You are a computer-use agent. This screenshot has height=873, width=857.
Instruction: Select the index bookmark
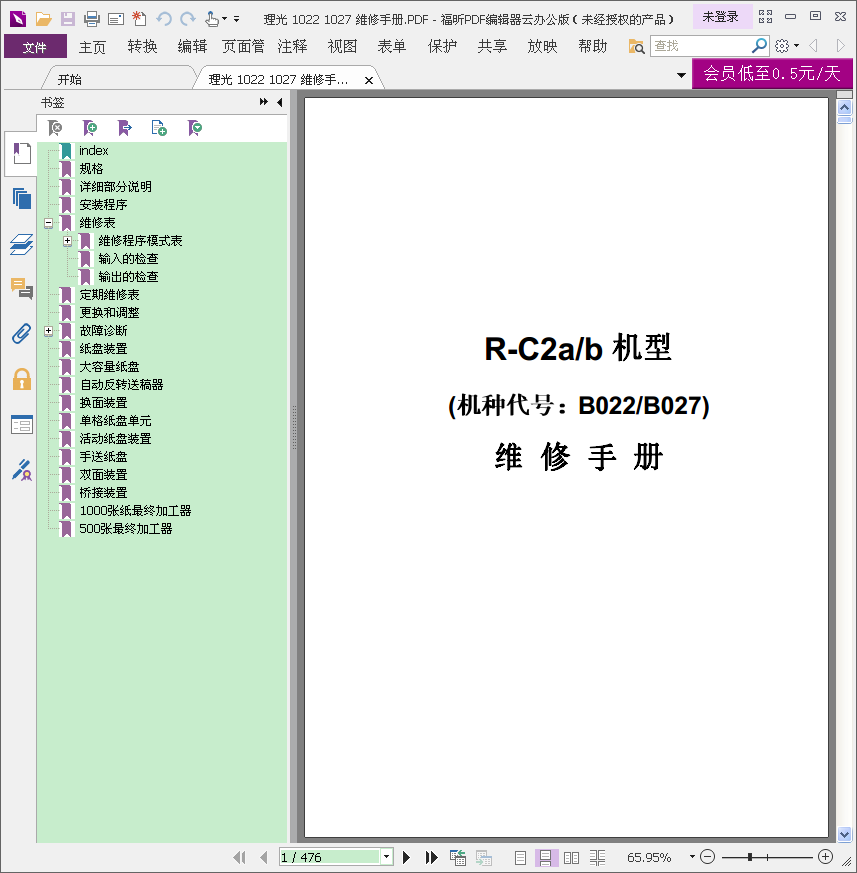tap(94, 151)
